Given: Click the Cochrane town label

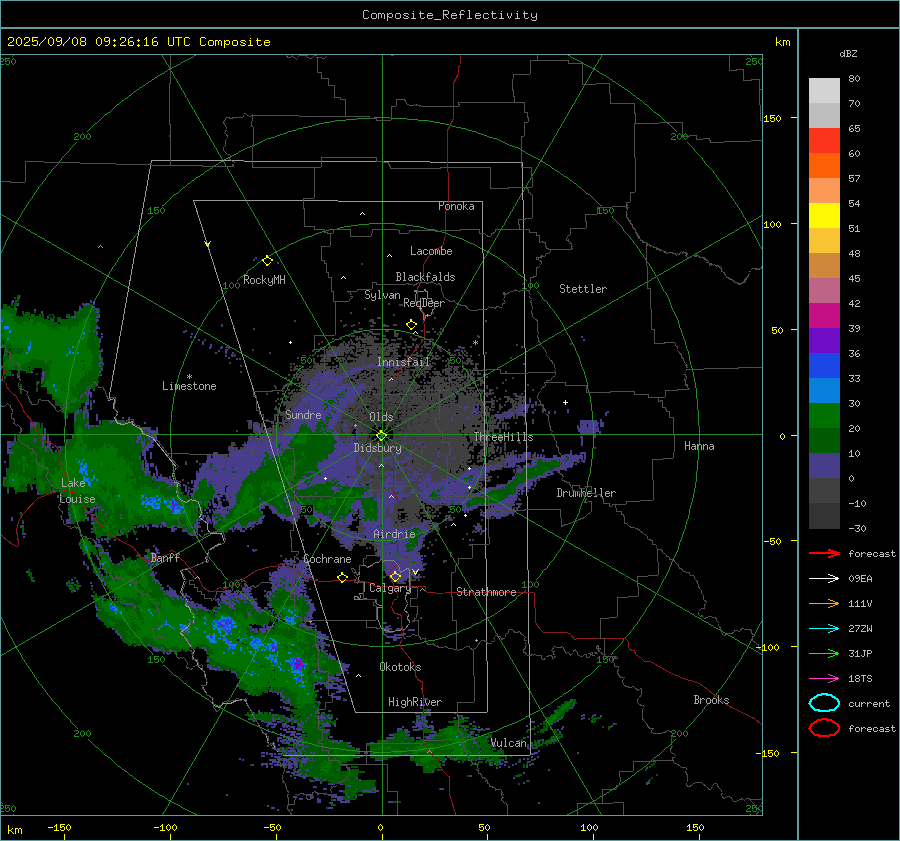Looking at the screenshot, I should pyautogui.click(x=327, y=559).
